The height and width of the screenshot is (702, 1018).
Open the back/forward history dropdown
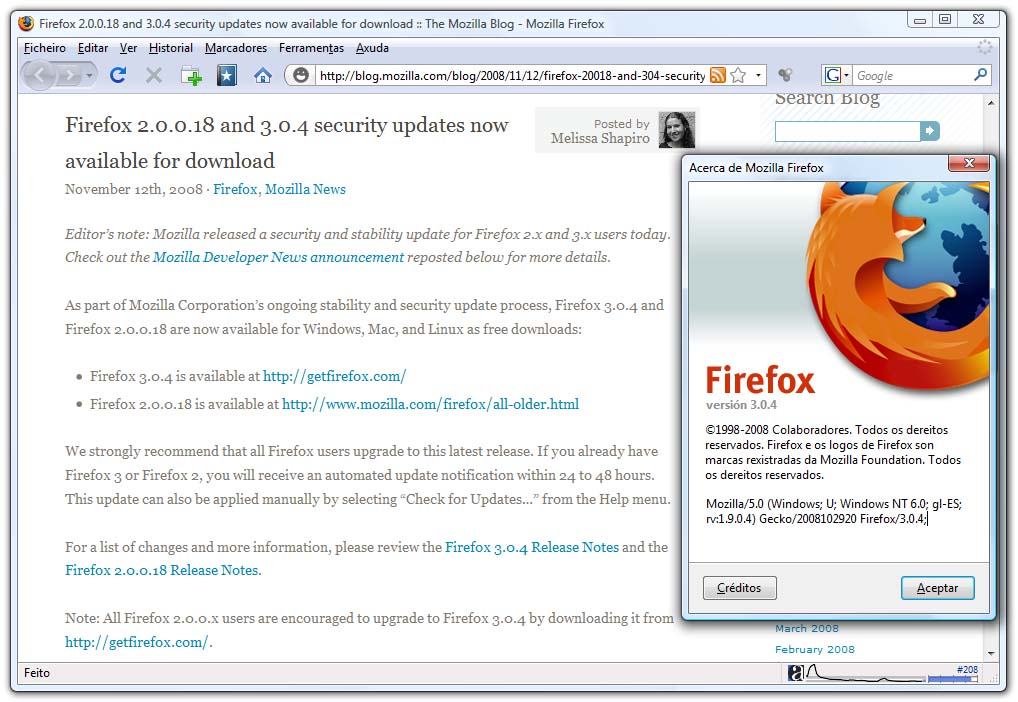tap(90, 76)
